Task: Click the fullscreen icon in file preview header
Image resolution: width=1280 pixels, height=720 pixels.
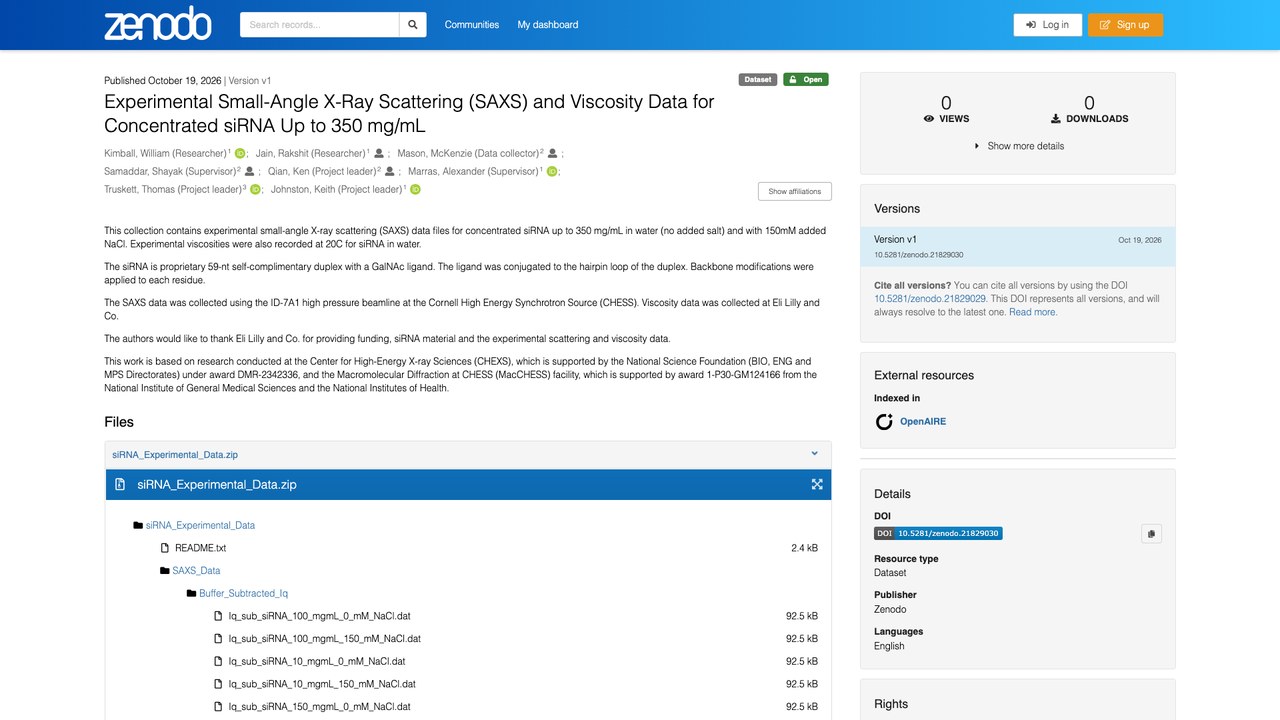Action: pyautogui.click(x=817, y=484)
